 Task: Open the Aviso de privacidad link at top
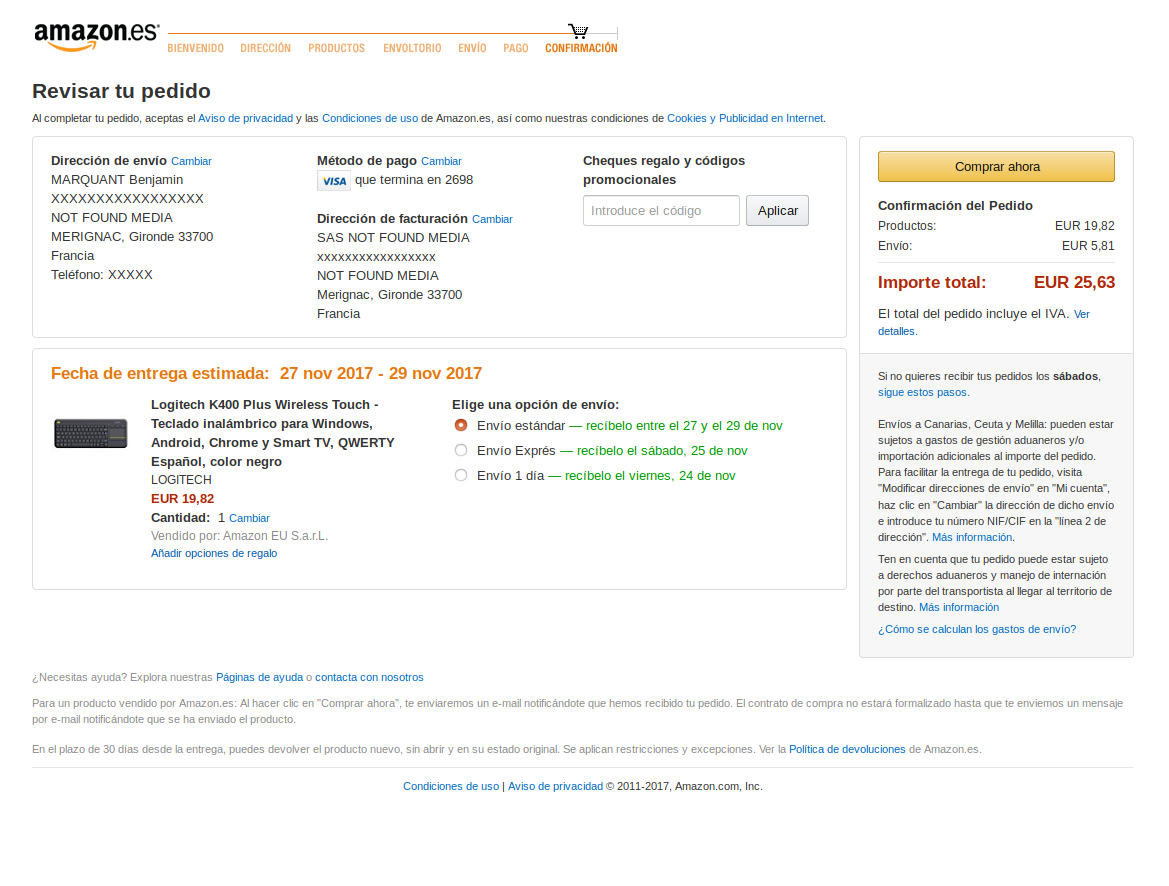click(245, 119)
